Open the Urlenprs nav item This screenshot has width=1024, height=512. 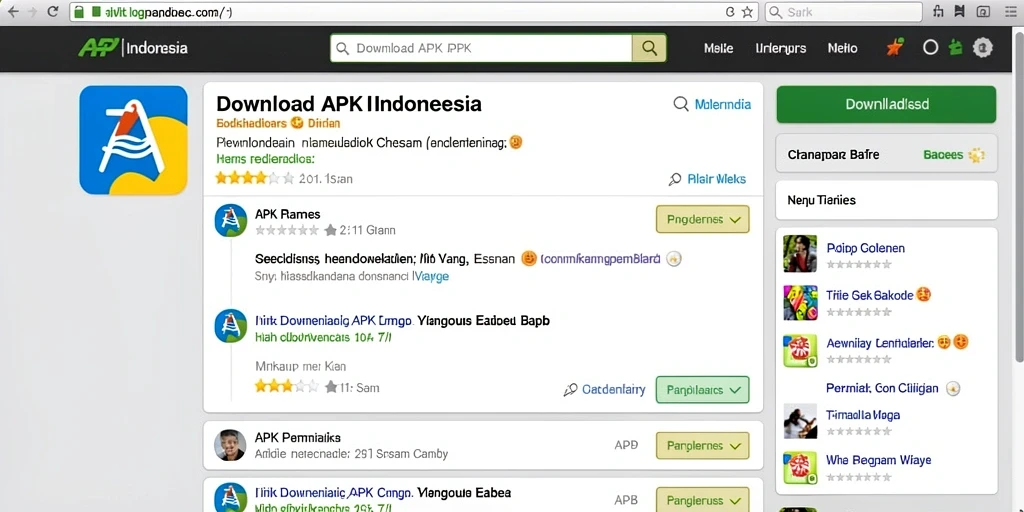780,48
